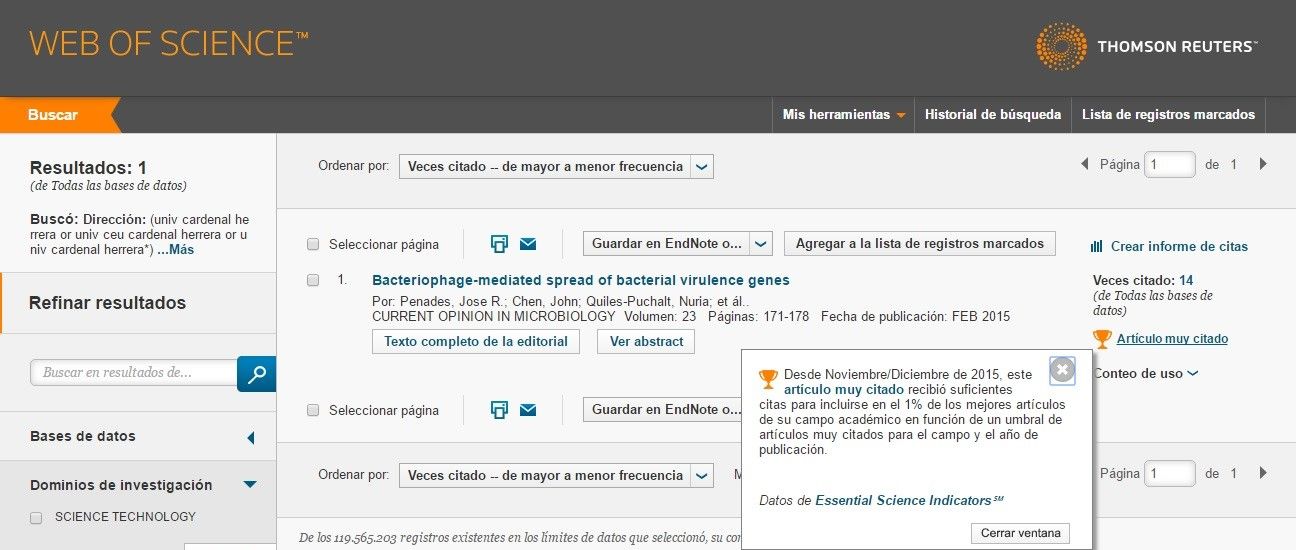Click the email icon in lower toolbar
Viewport: 1296px width, 550px height.
coord(528,410)
